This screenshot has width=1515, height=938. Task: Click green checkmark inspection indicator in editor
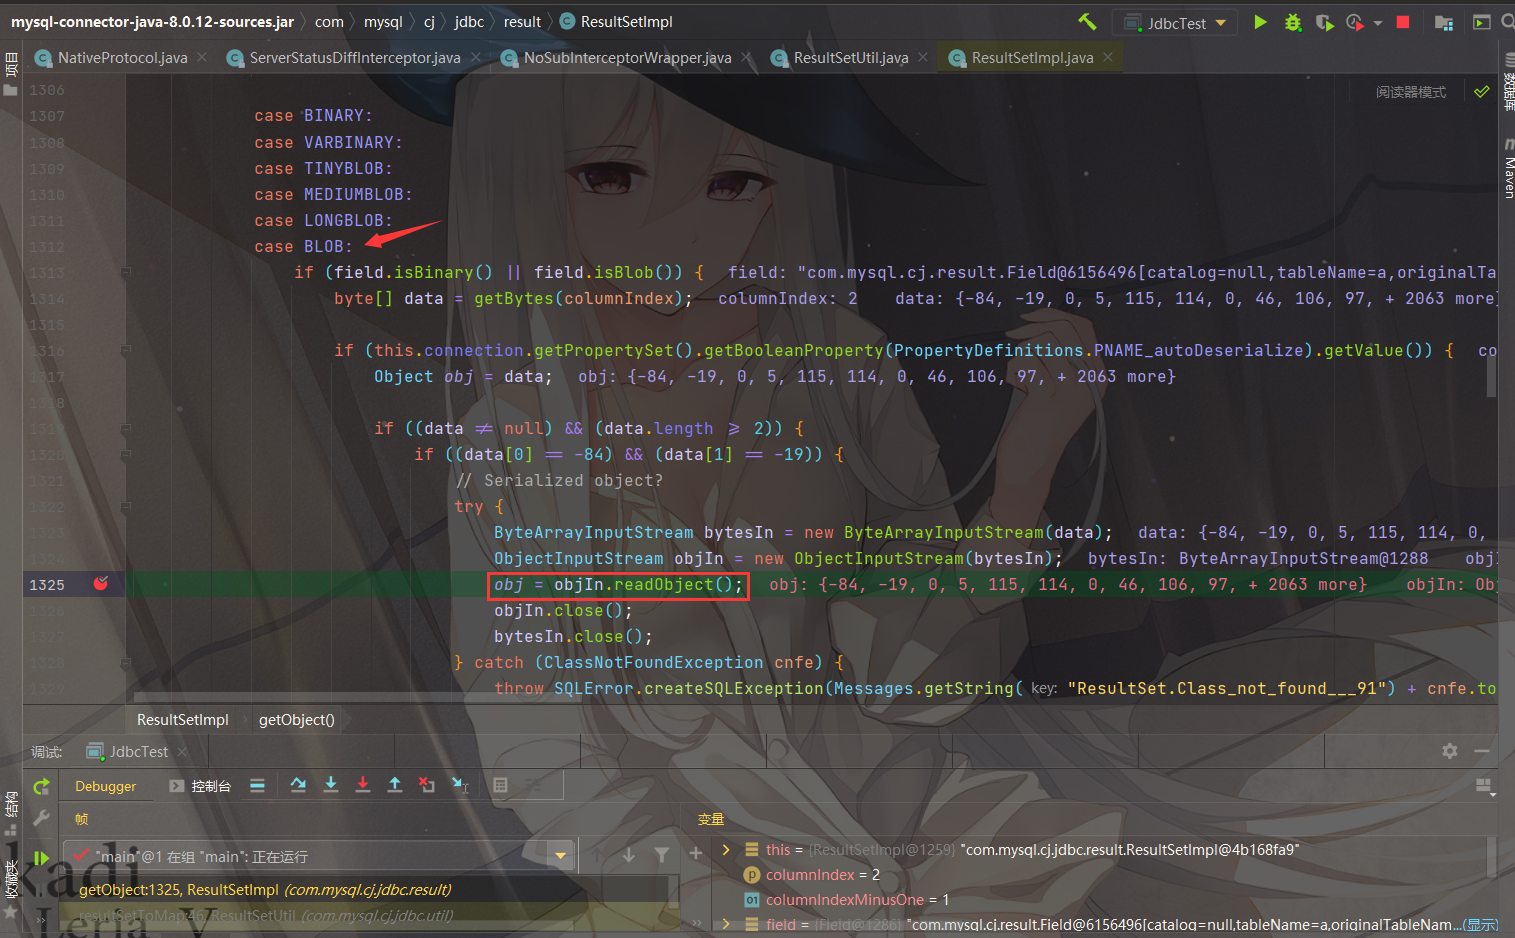pyautogui.click(x=1482, y=91)
